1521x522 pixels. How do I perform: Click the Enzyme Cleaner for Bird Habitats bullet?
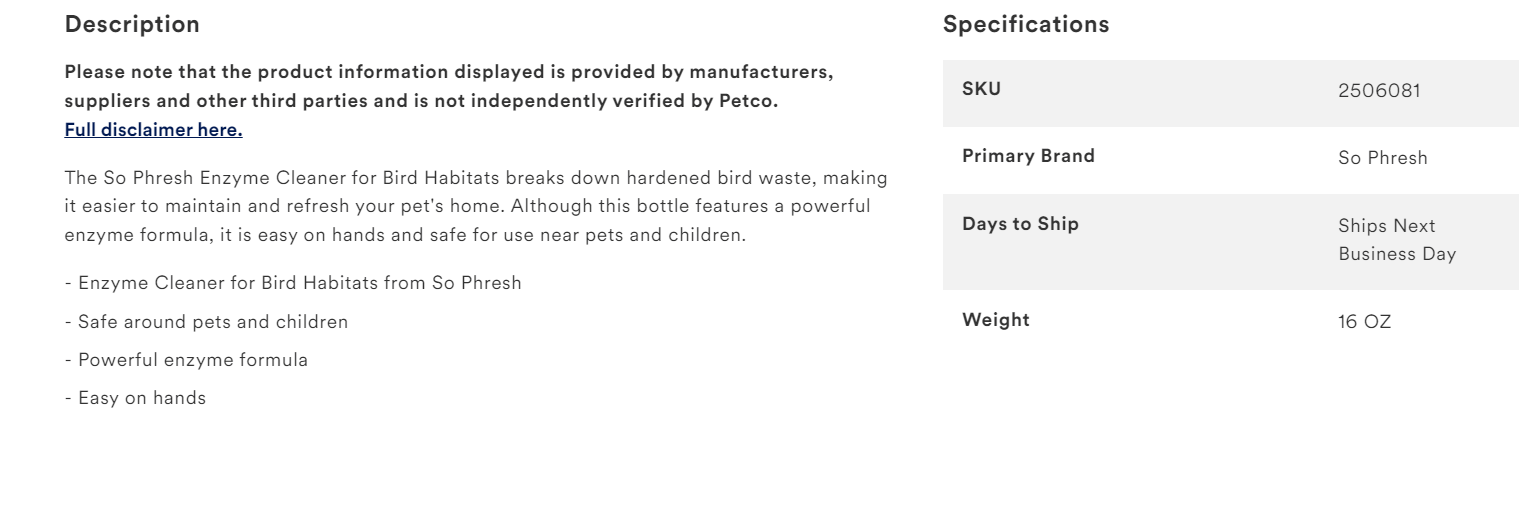coord(293,283)
